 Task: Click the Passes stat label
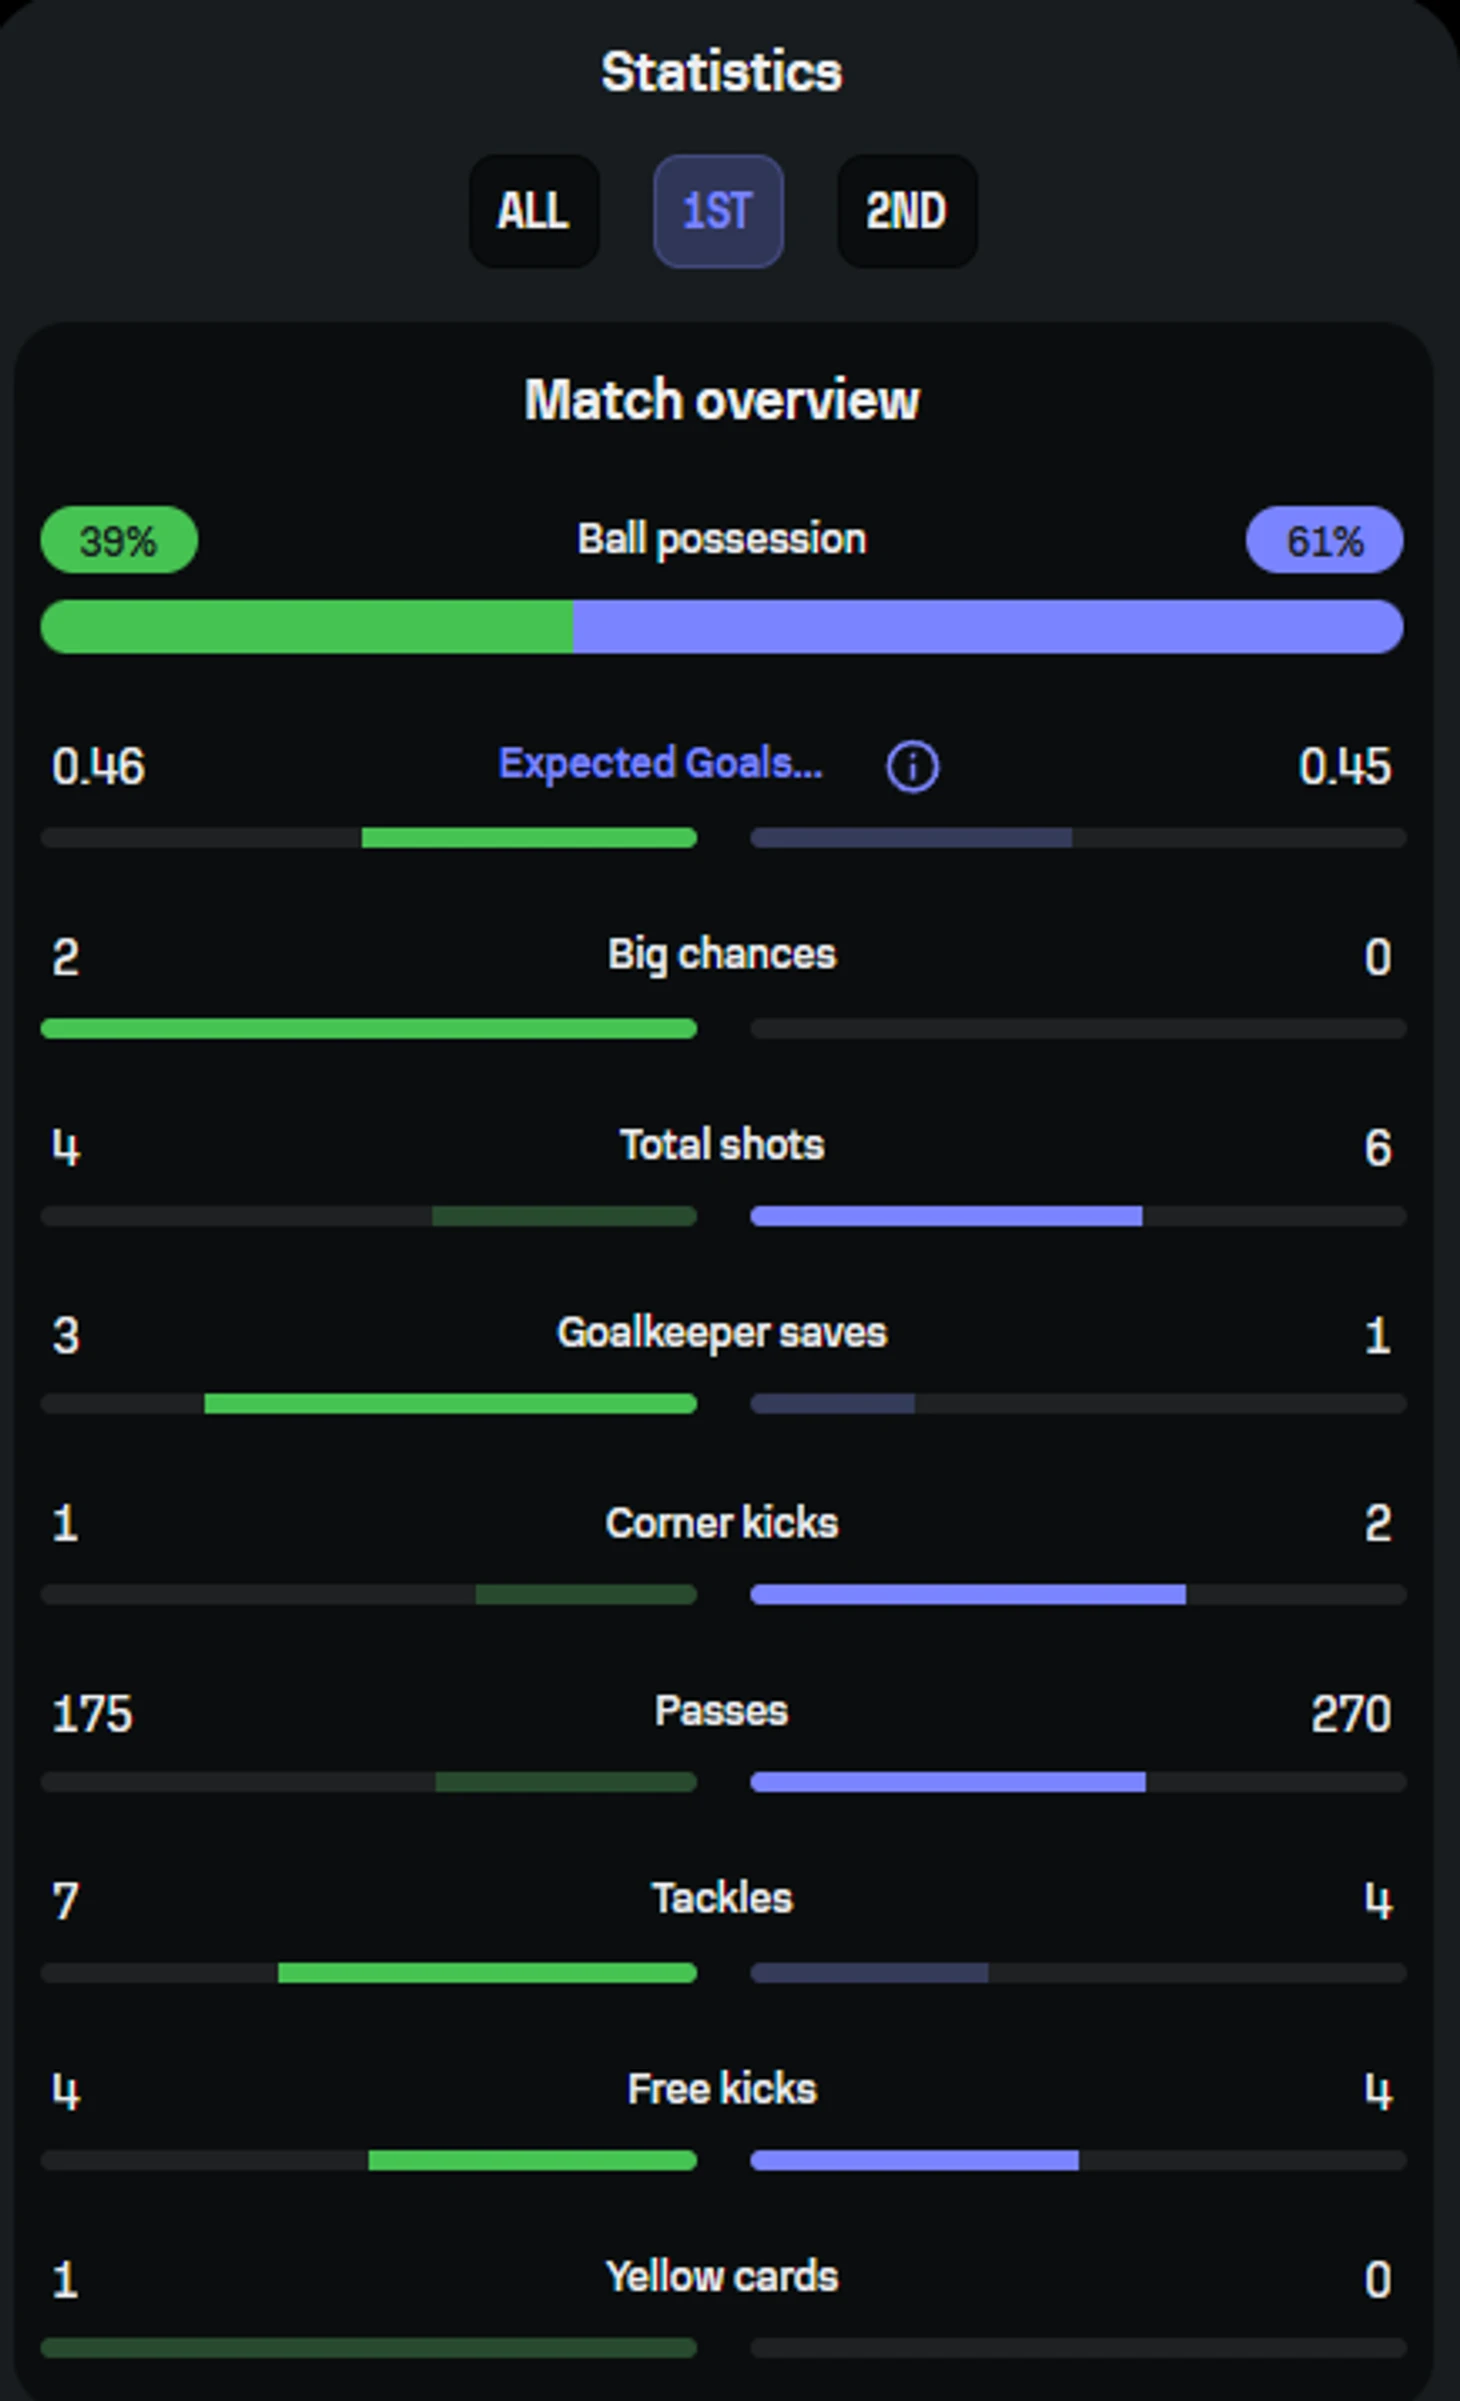point(722,1711)
